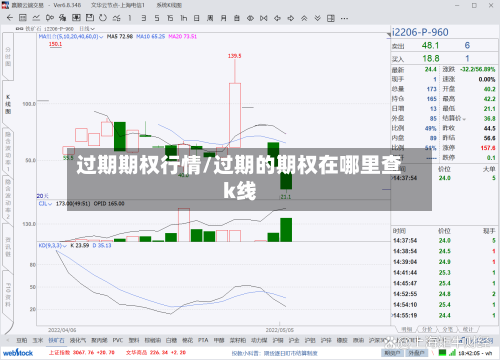500x360 pixels.
Task: Click the 139.5 high price label
Action: click(234, 56)
